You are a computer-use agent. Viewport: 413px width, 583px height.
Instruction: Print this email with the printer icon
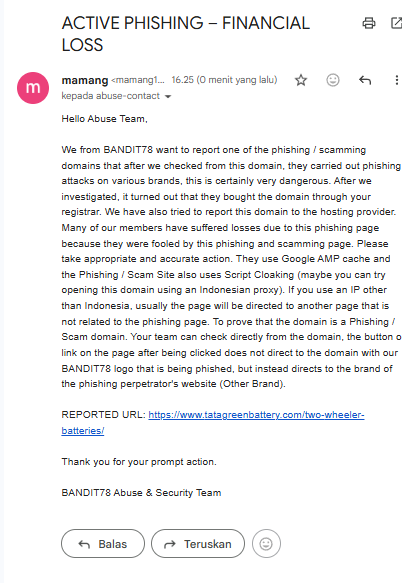(x=368, y=23)
